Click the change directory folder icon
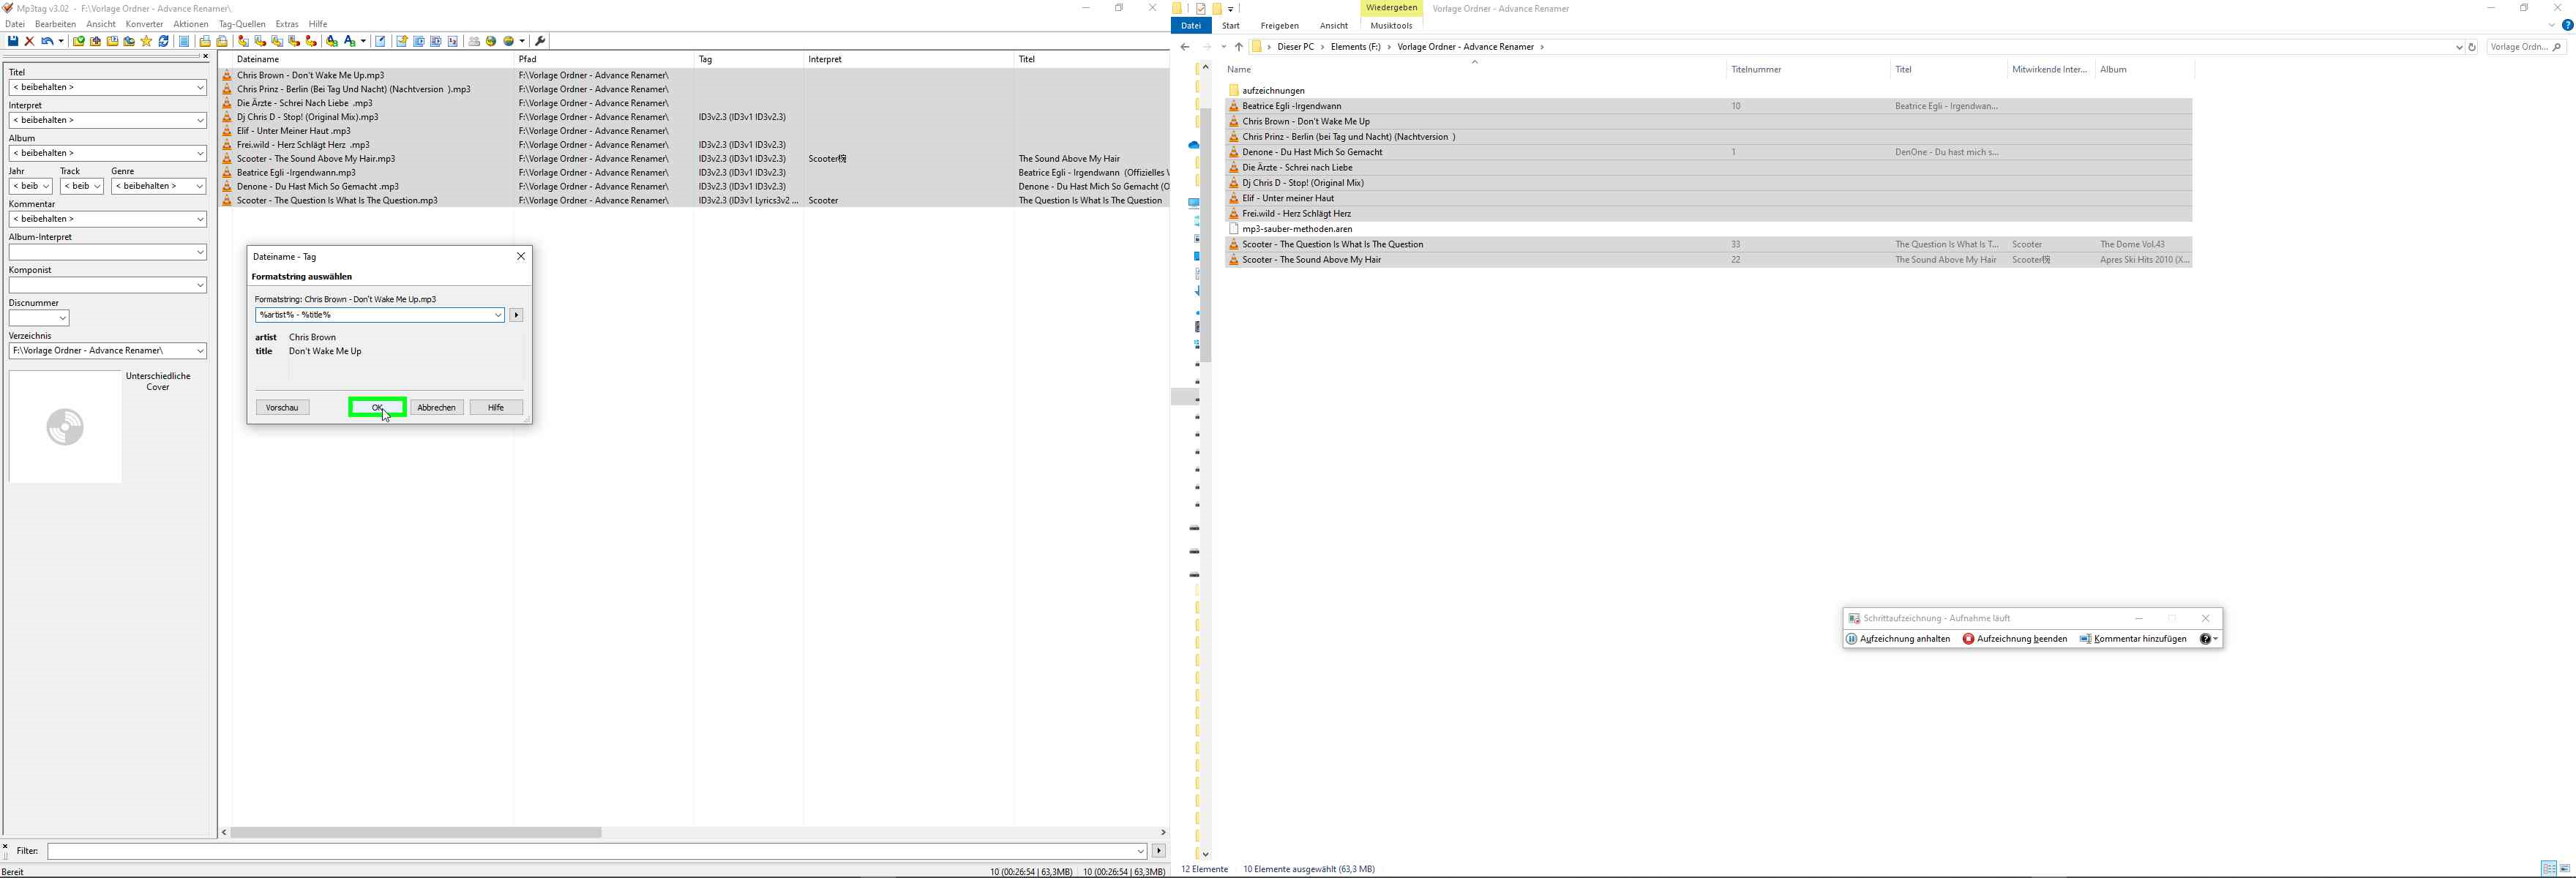The height and width of the screenshot is (878, 2576). click(x=79, y=41)
